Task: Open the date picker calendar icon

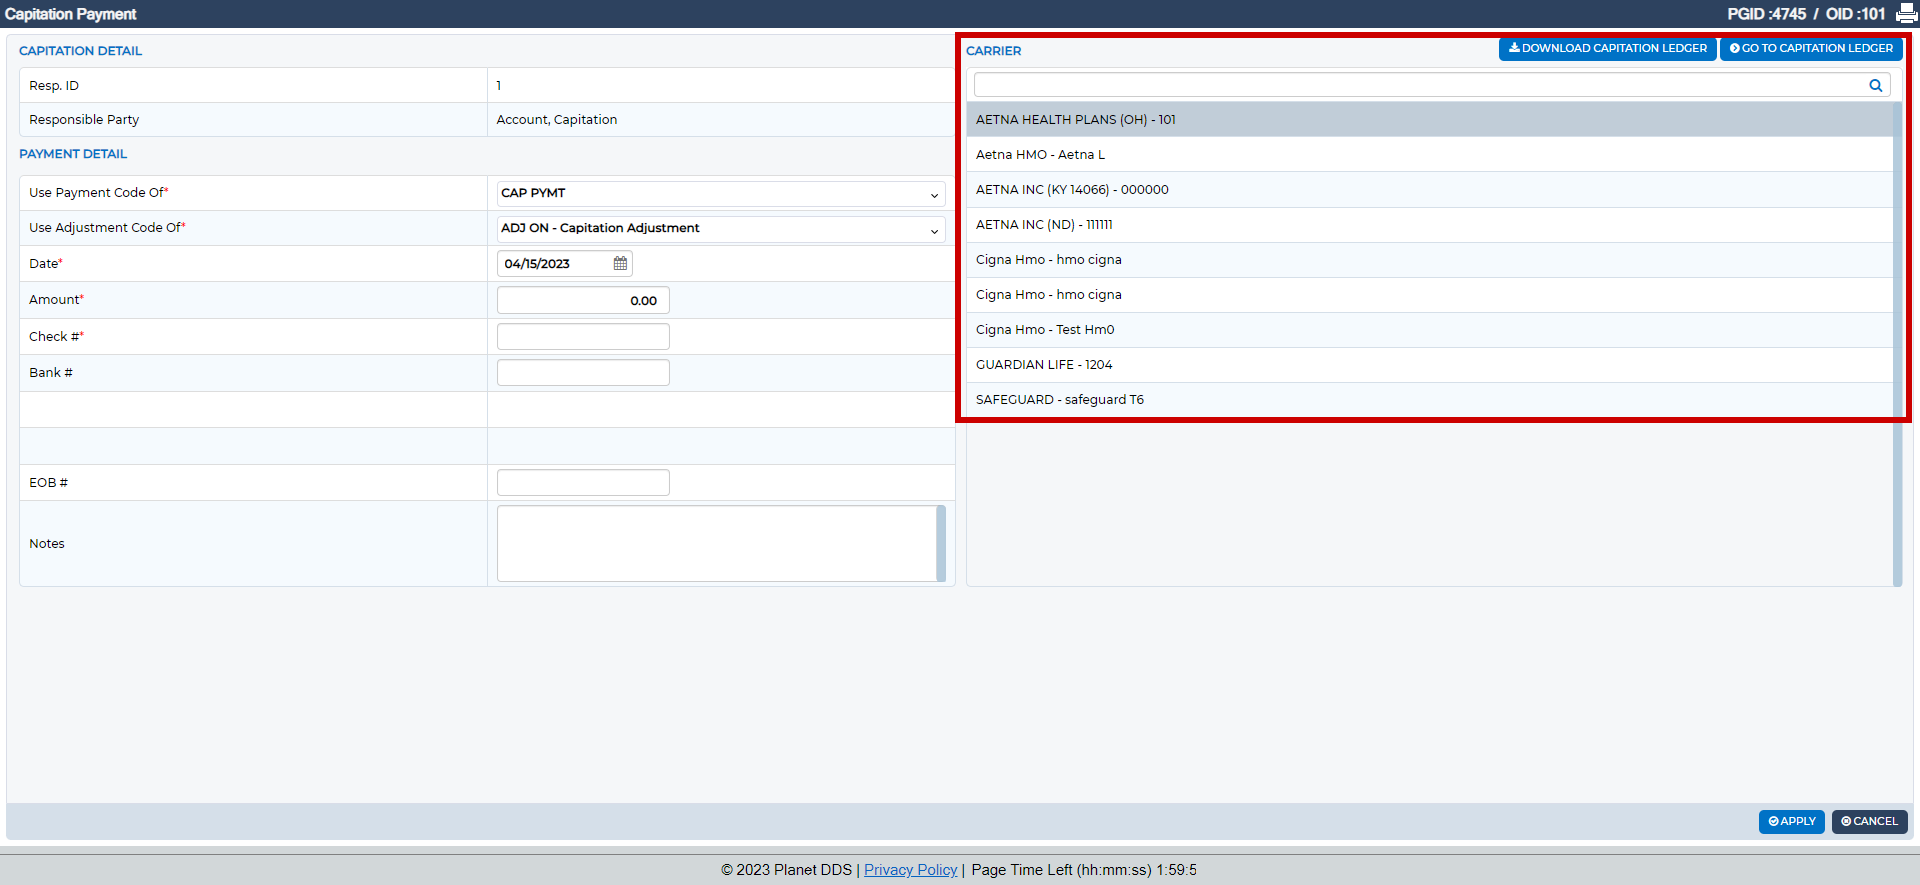Action: click(620, 263)
